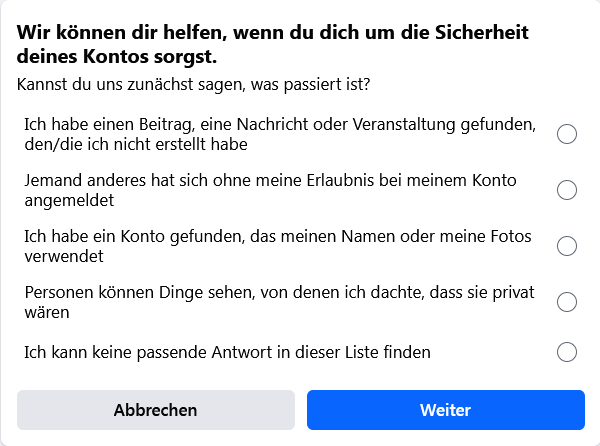Choose the radio for no matching answer
The width and height of the screenshot is (600, 446).
[567, 352]
